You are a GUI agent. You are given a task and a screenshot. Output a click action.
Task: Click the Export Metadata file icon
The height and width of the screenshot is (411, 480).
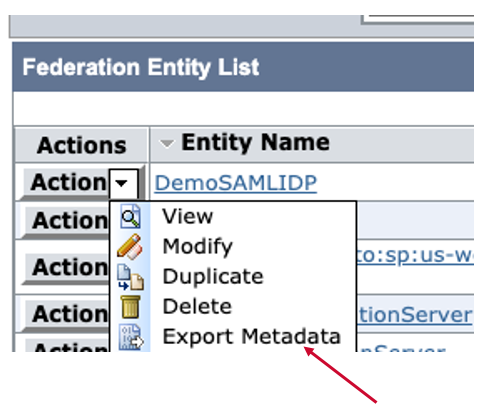(x=131, y=337)
